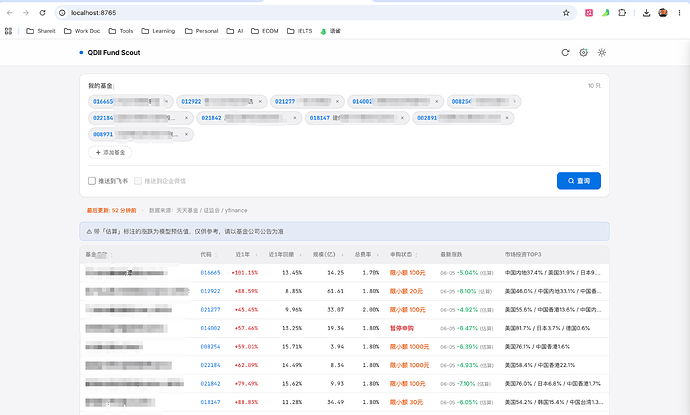690x415 pixels.
Task: Open the green leaf extension icon
Action: coord(606,13)
